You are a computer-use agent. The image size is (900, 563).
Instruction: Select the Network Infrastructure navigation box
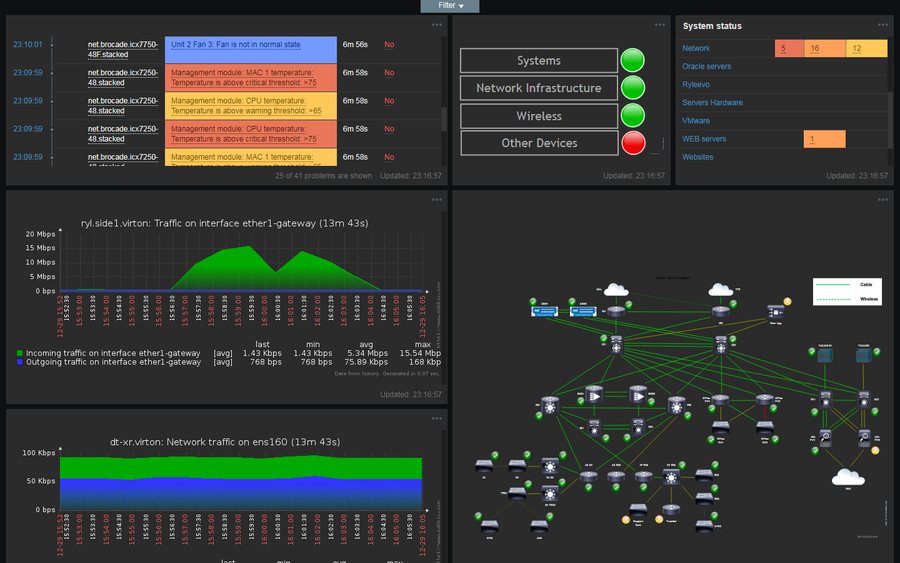click(538, 88)
